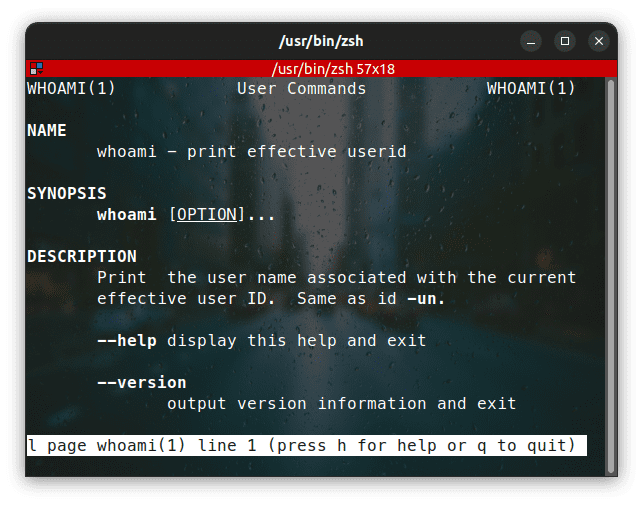Click the highlighted man page status line
Viewport: 643px width, 505px height.
pyautogui.click(x=306, y=445)
